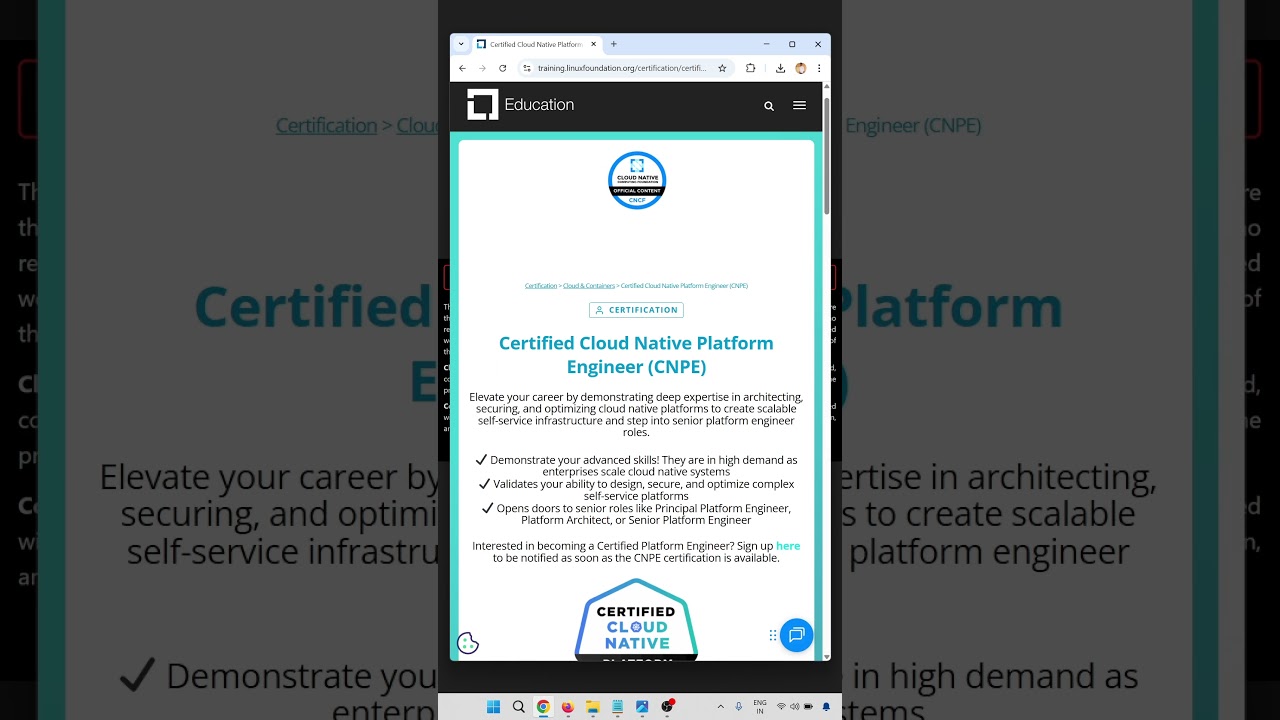This screenshot has width=1280, height=720.
Task: Open Chrome's three-dot menu
Action: (819, 68)
